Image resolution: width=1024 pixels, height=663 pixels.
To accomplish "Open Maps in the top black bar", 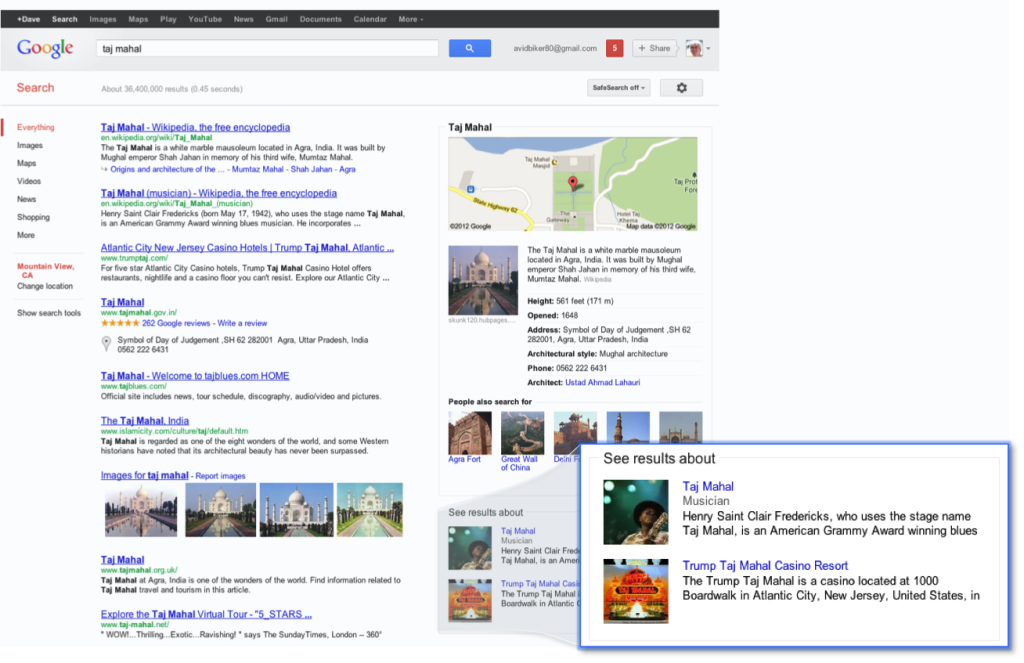I will coord(138,19).
